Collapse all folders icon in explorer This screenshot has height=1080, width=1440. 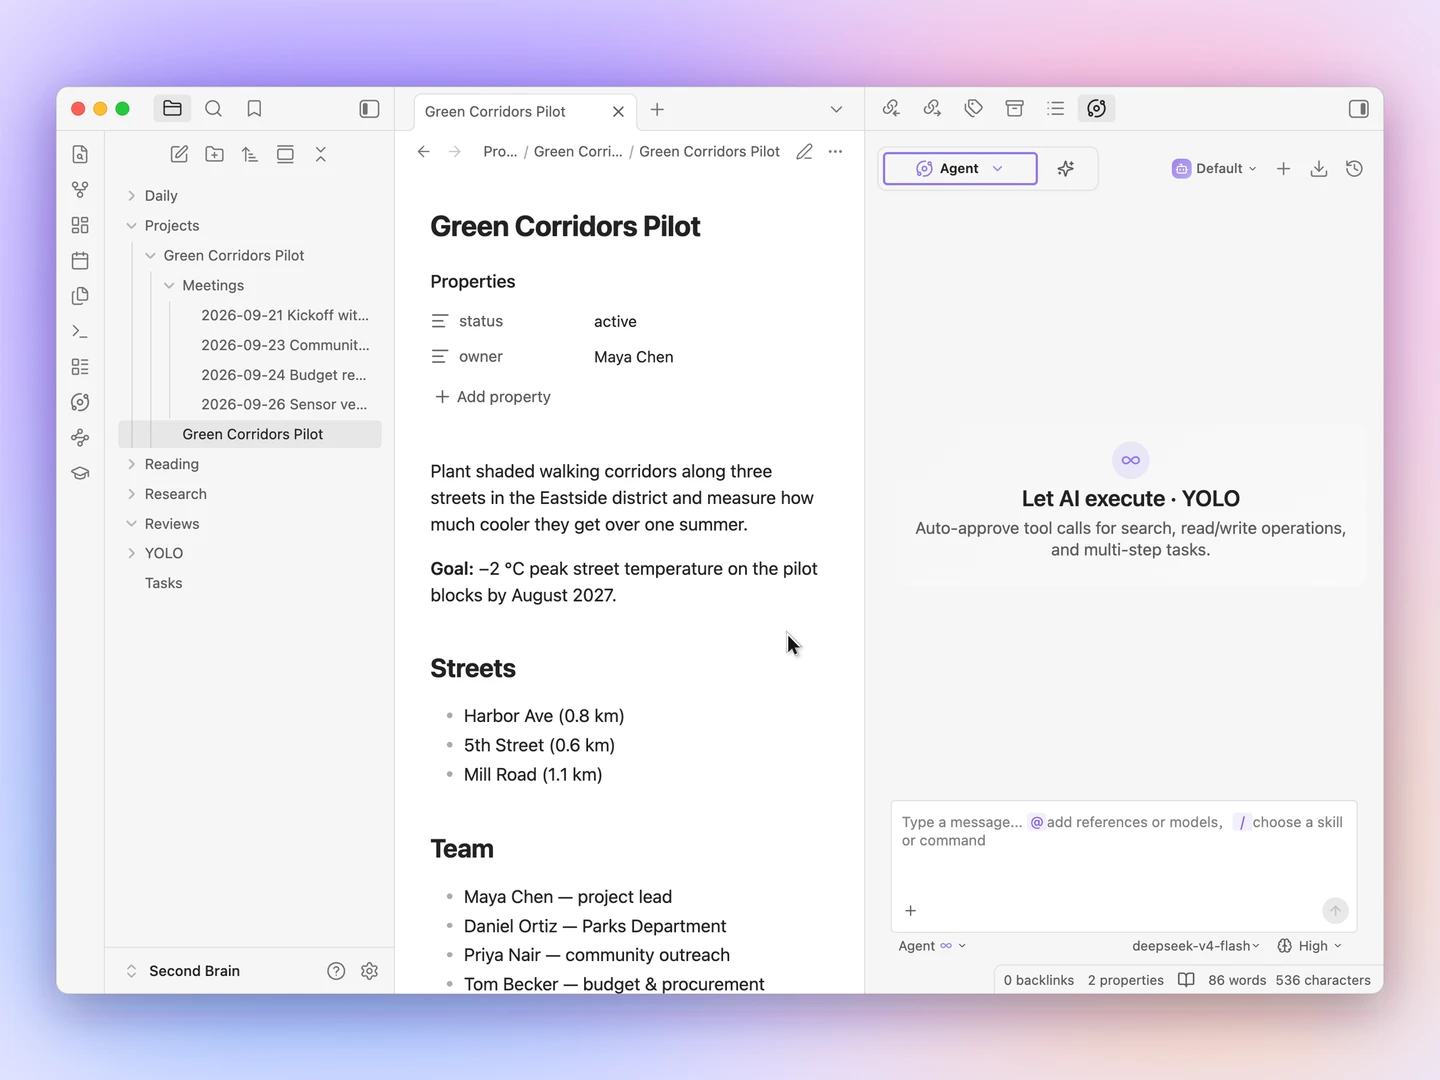(x=321, y=154)
